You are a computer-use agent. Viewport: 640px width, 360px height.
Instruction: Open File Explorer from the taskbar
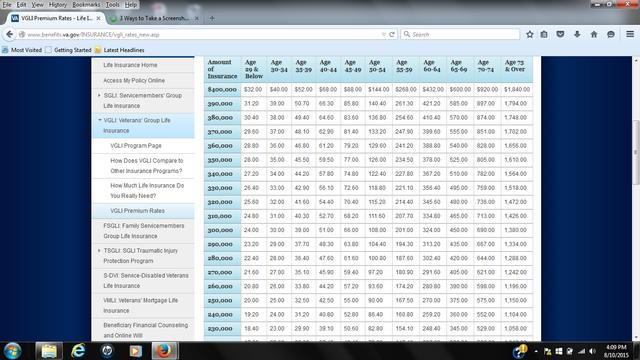click(x=49, y=351)
